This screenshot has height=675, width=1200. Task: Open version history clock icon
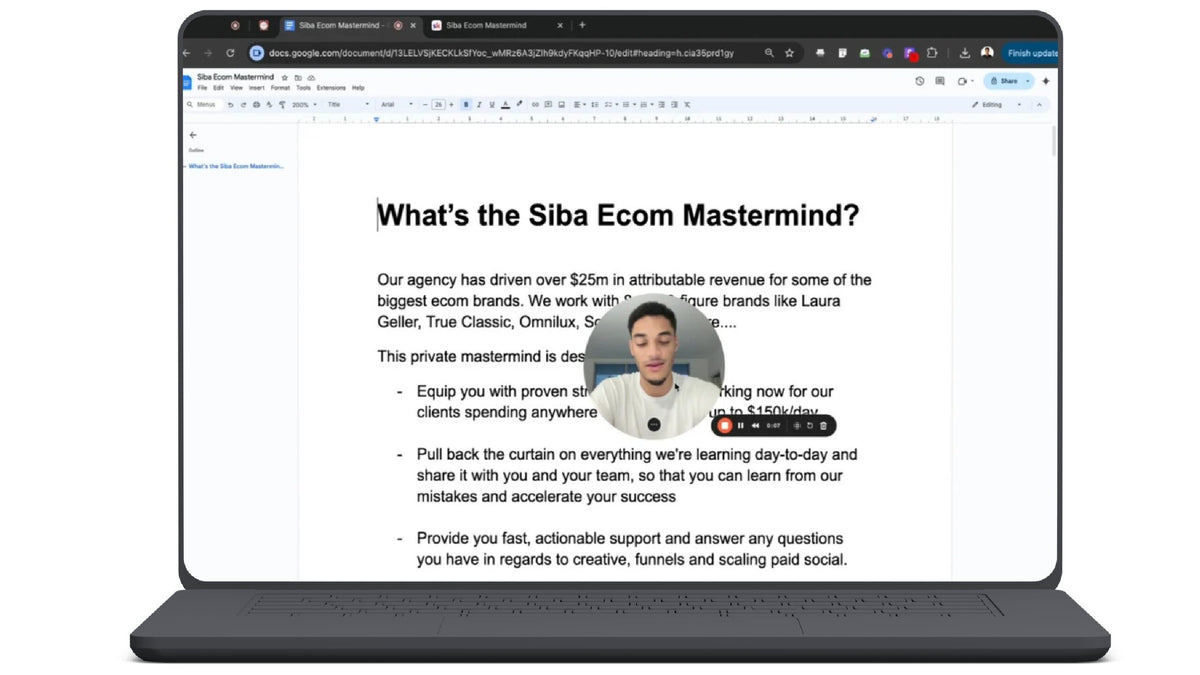coord(920,81)
